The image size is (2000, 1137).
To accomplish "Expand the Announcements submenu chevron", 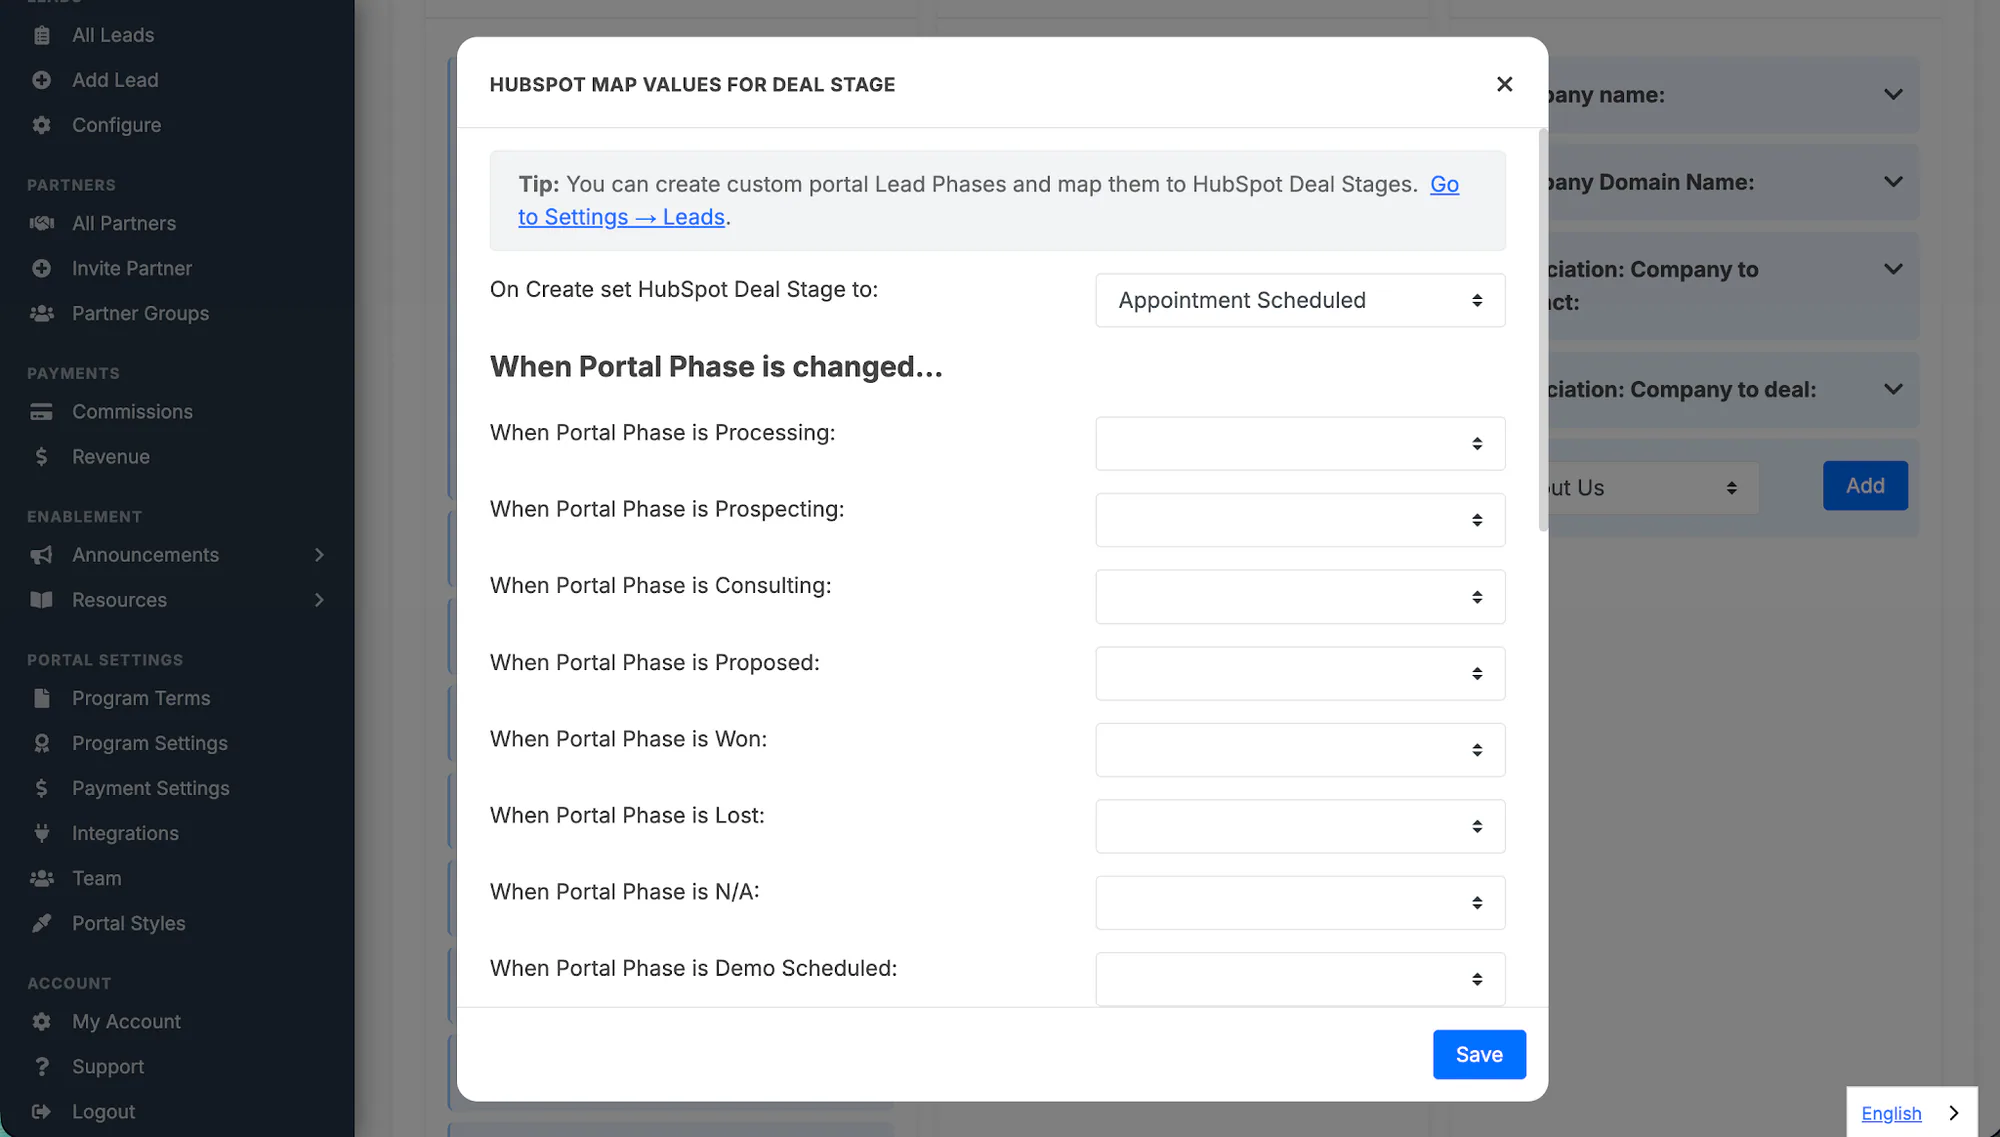I will 319,555.
